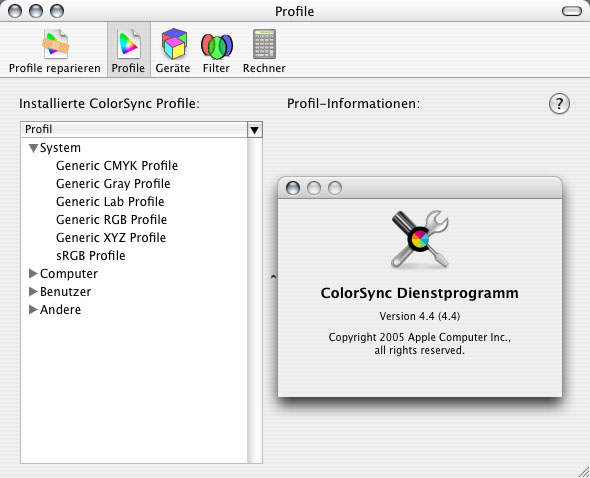Expand the Andere tree group
The height and width of the screenshot is (478, 590).
click(33, 309)
